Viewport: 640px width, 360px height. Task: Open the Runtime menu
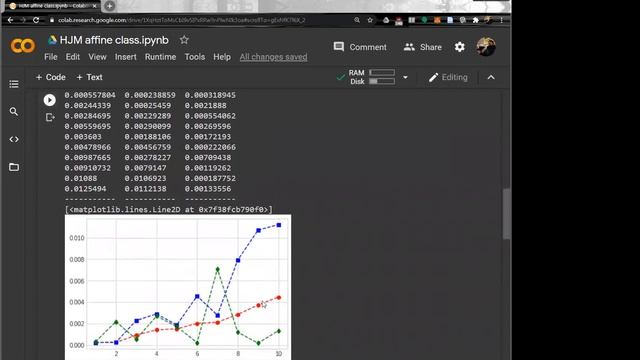point(160,57)
